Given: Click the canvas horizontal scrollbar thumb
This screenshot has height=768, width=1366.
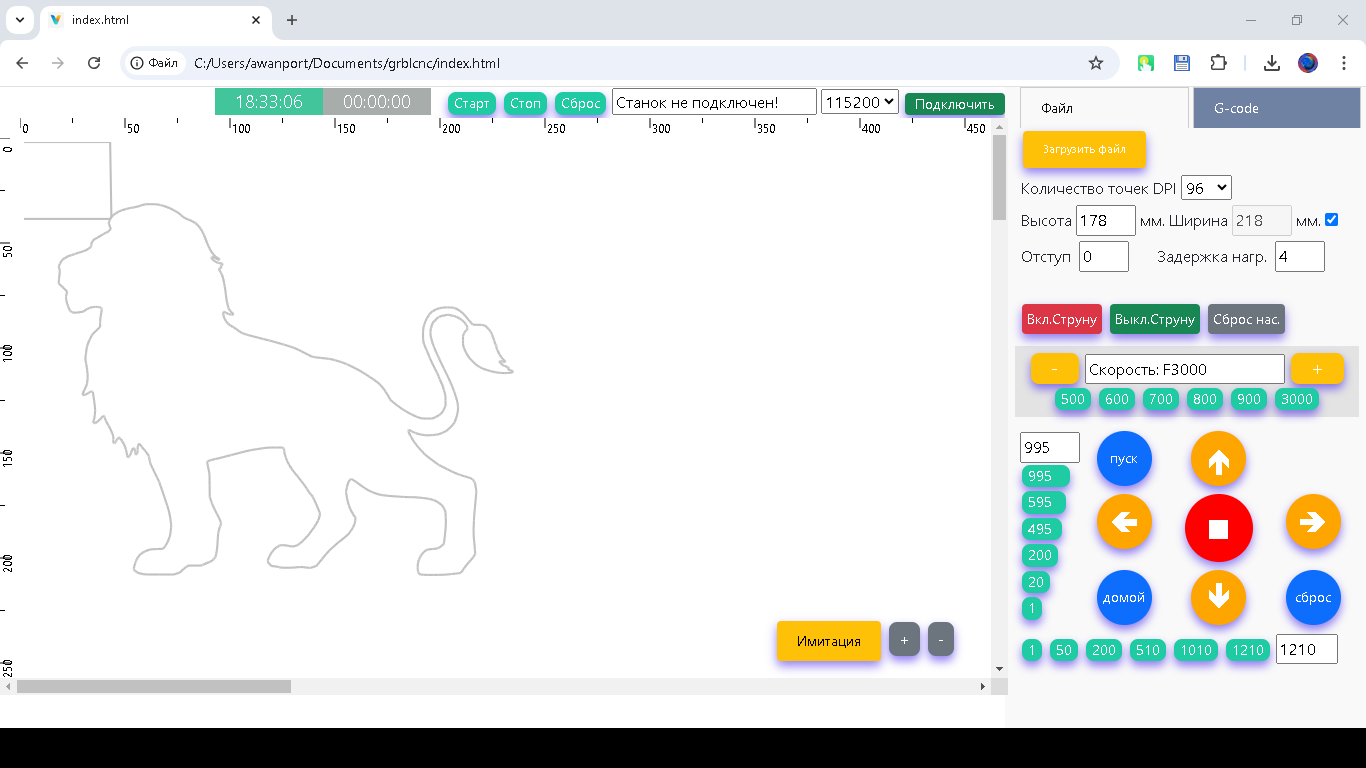Looking at the screenshot, I should click(154, 686).
